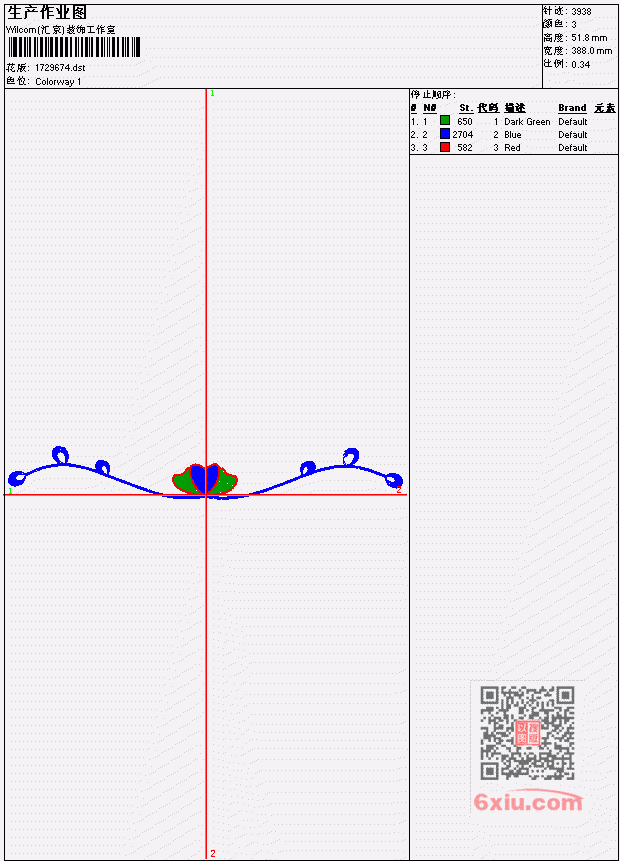This screenshot has width=620, height=861.
Task: Click 'Default' brand in Red row
Action: click(573, 148)
